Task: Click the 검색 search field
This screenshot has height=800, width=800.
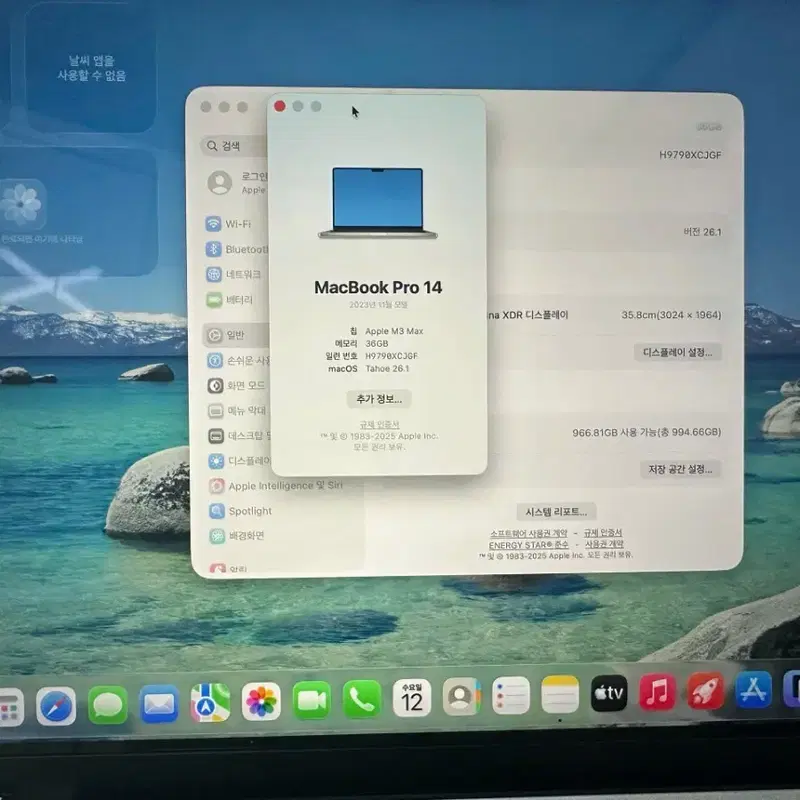Action: pos(235,146)
